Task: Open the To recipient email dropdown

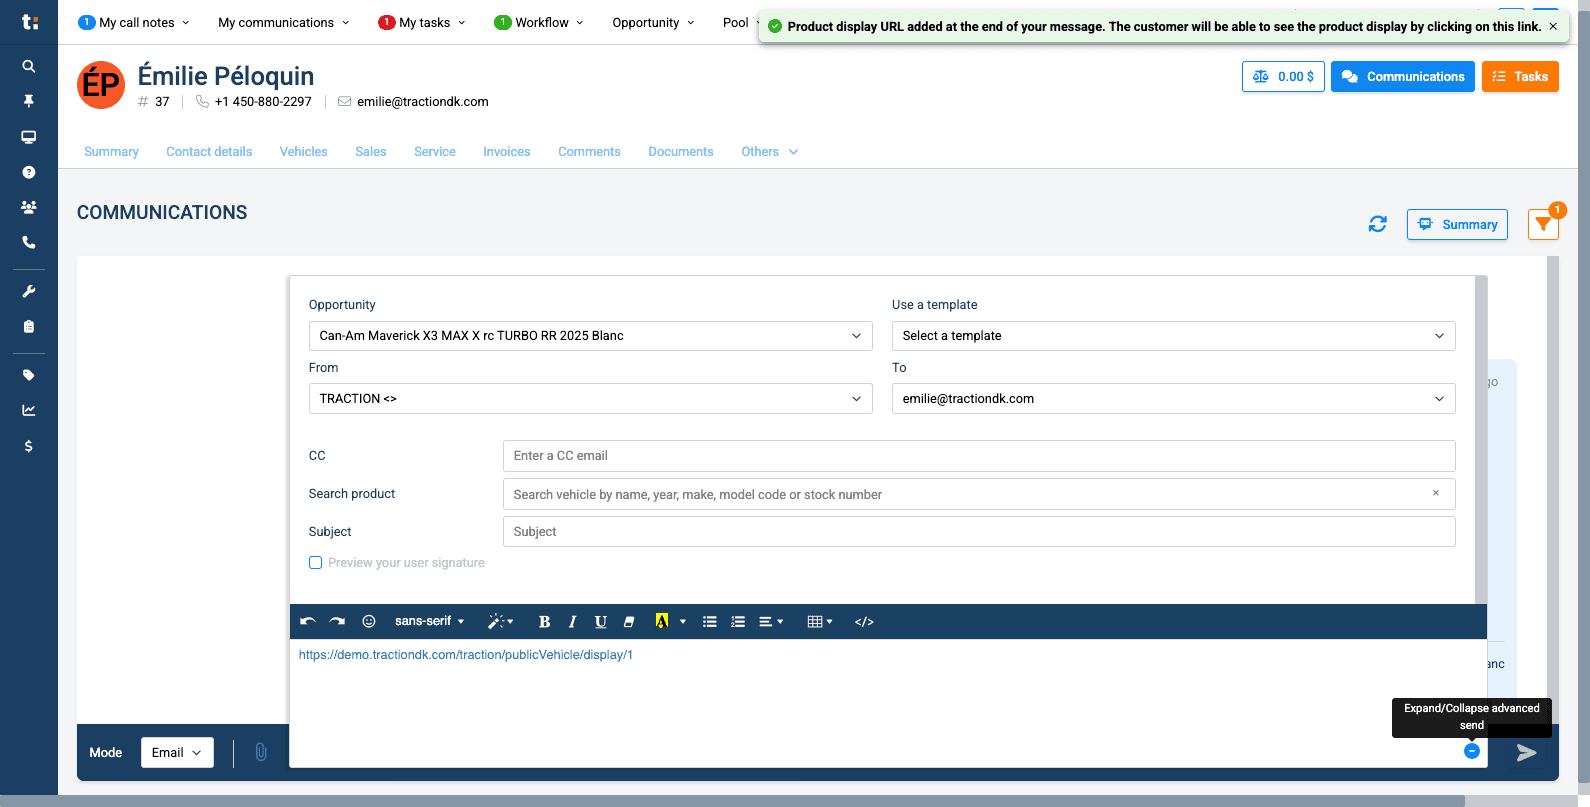Action: 1173,398
